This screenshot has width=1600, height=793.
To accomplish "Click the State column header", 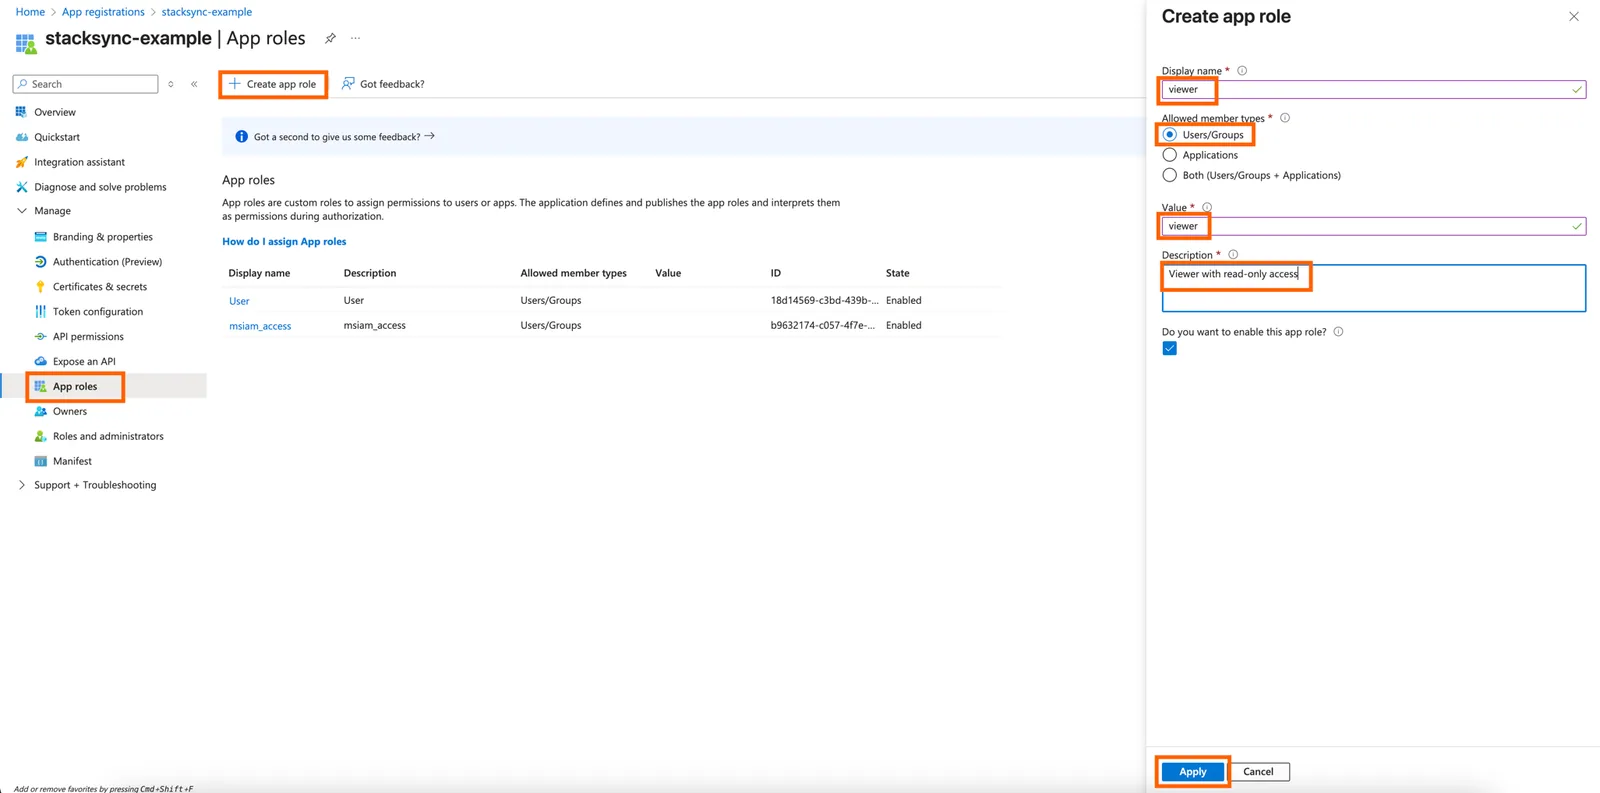I will 897,273.
